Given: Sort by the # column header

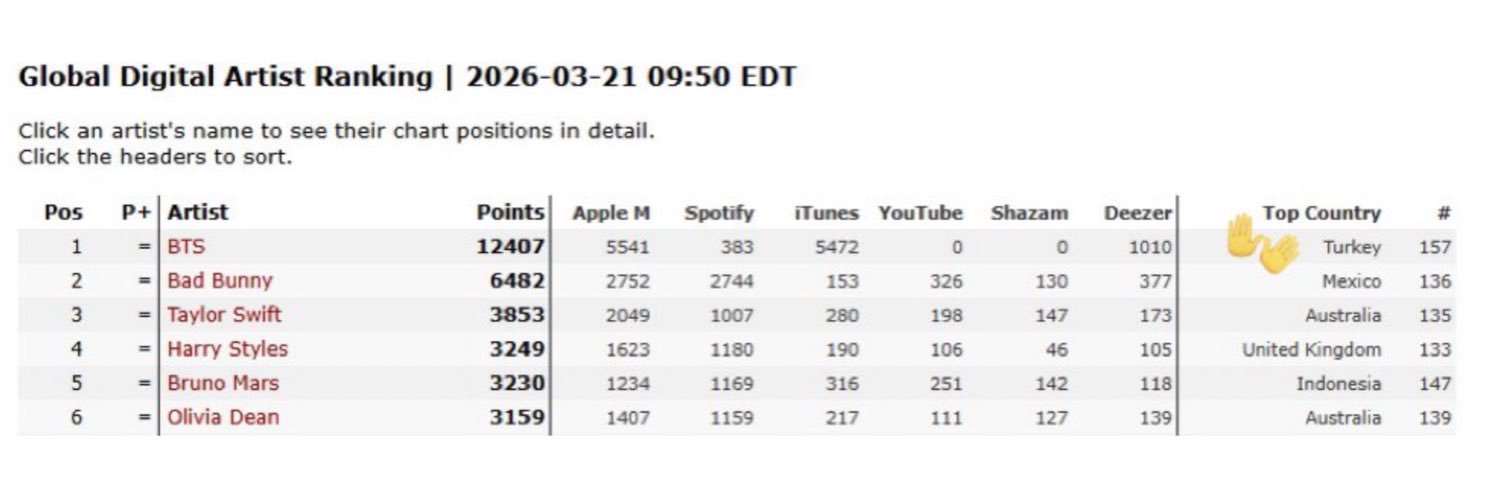Looking at the screenshot, I should coord(1443,213).
